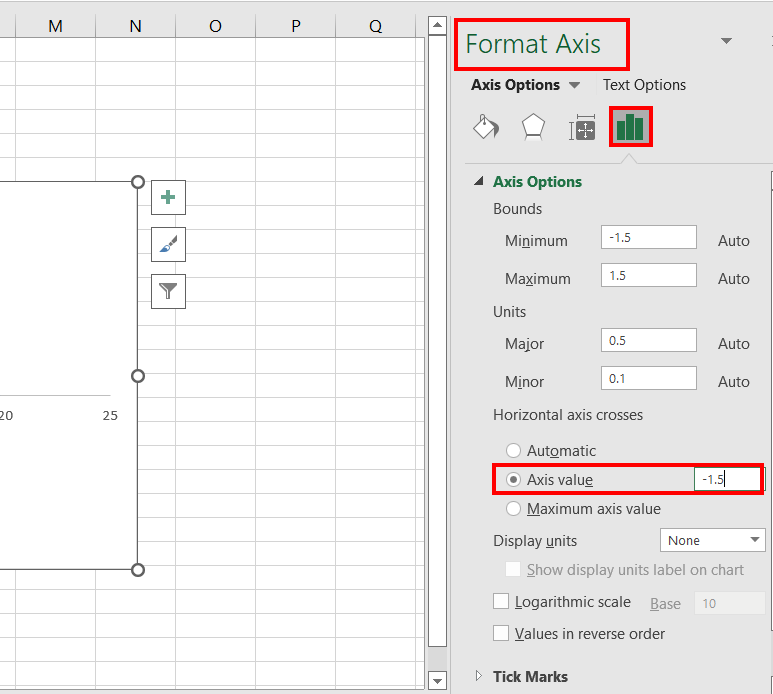Select Automatic radio button
The image size is (773, 694).
pos(513,451)
